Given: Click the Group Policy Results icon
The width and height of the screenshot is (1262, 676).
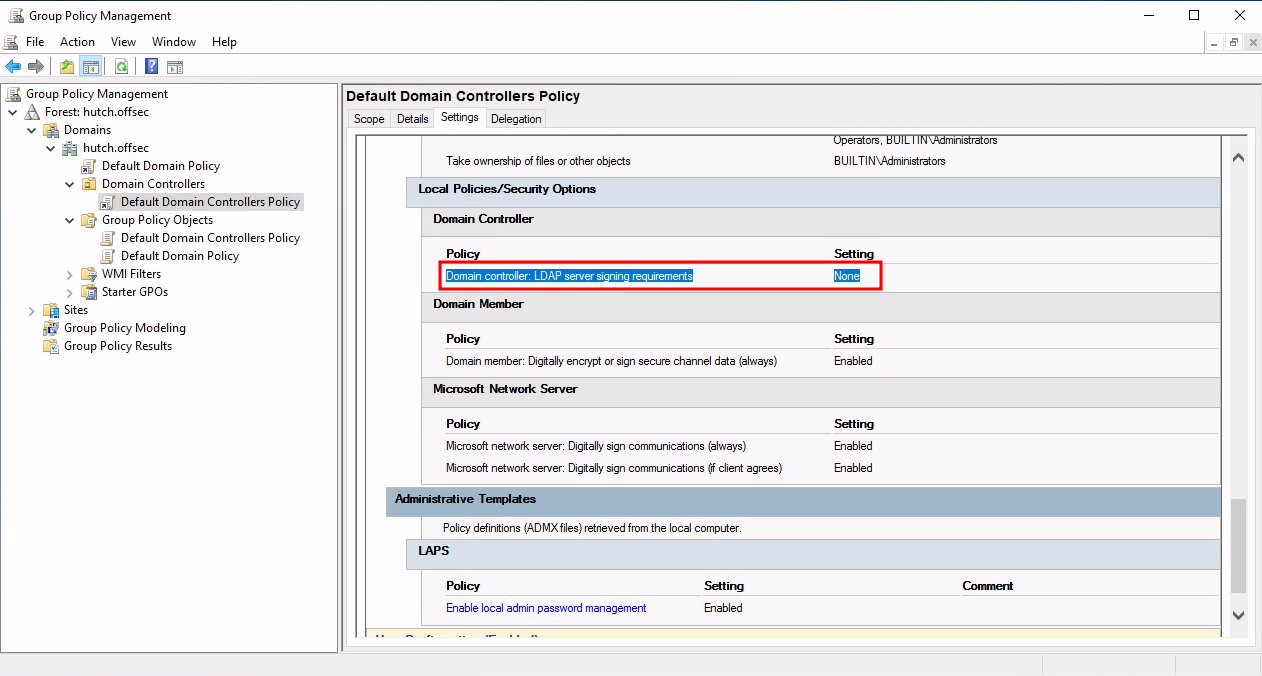Looking at the screenshot, I should coord(51,346).
